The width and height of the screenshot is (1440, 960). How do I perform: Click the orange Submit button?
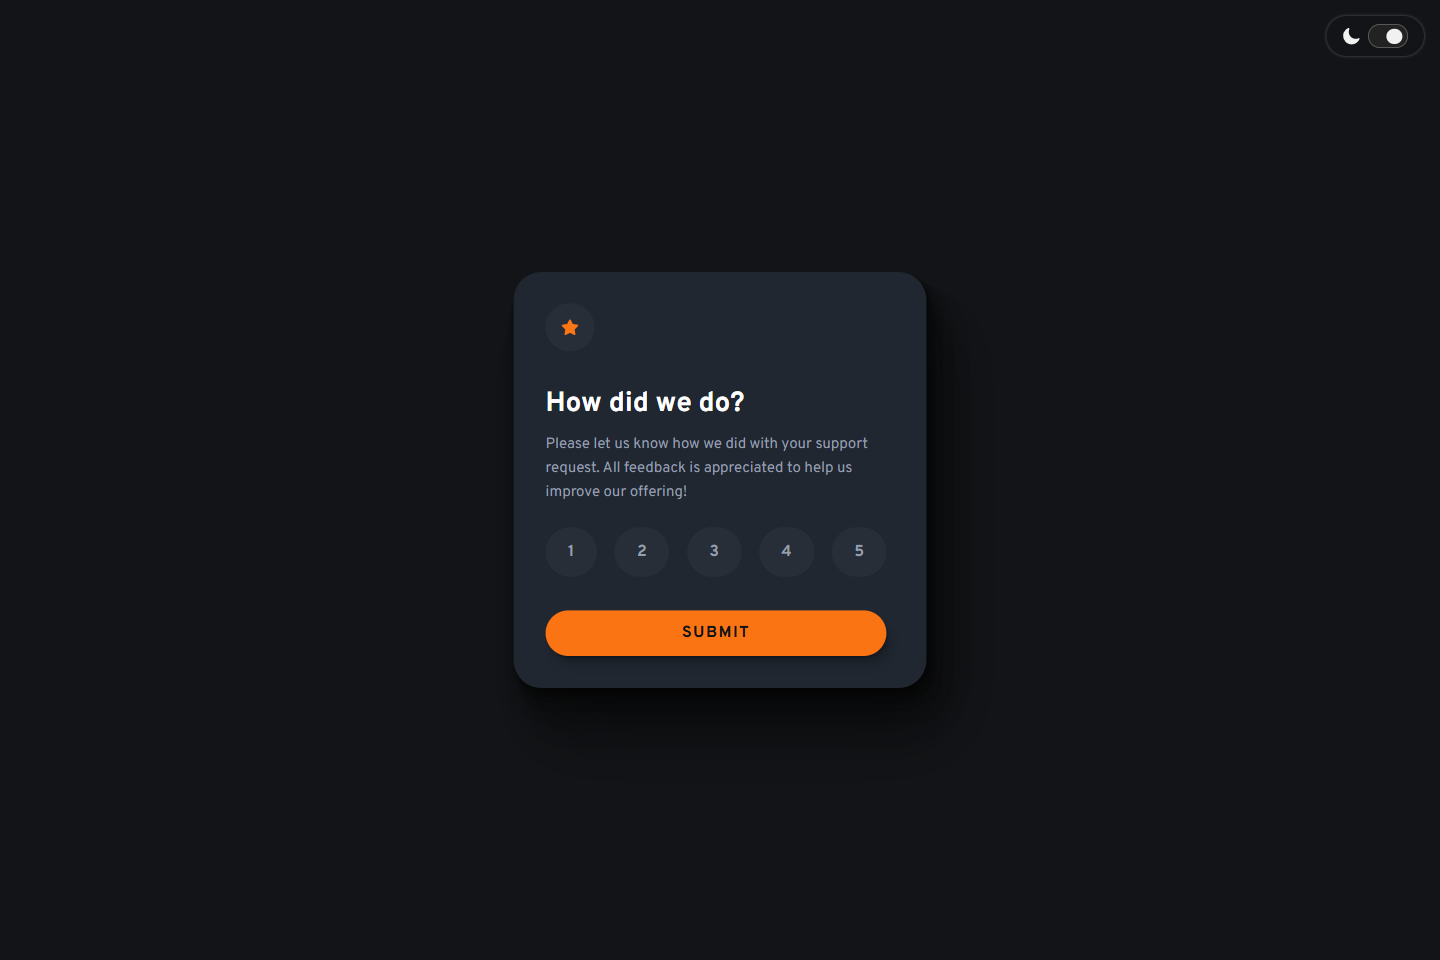point(716,633)
